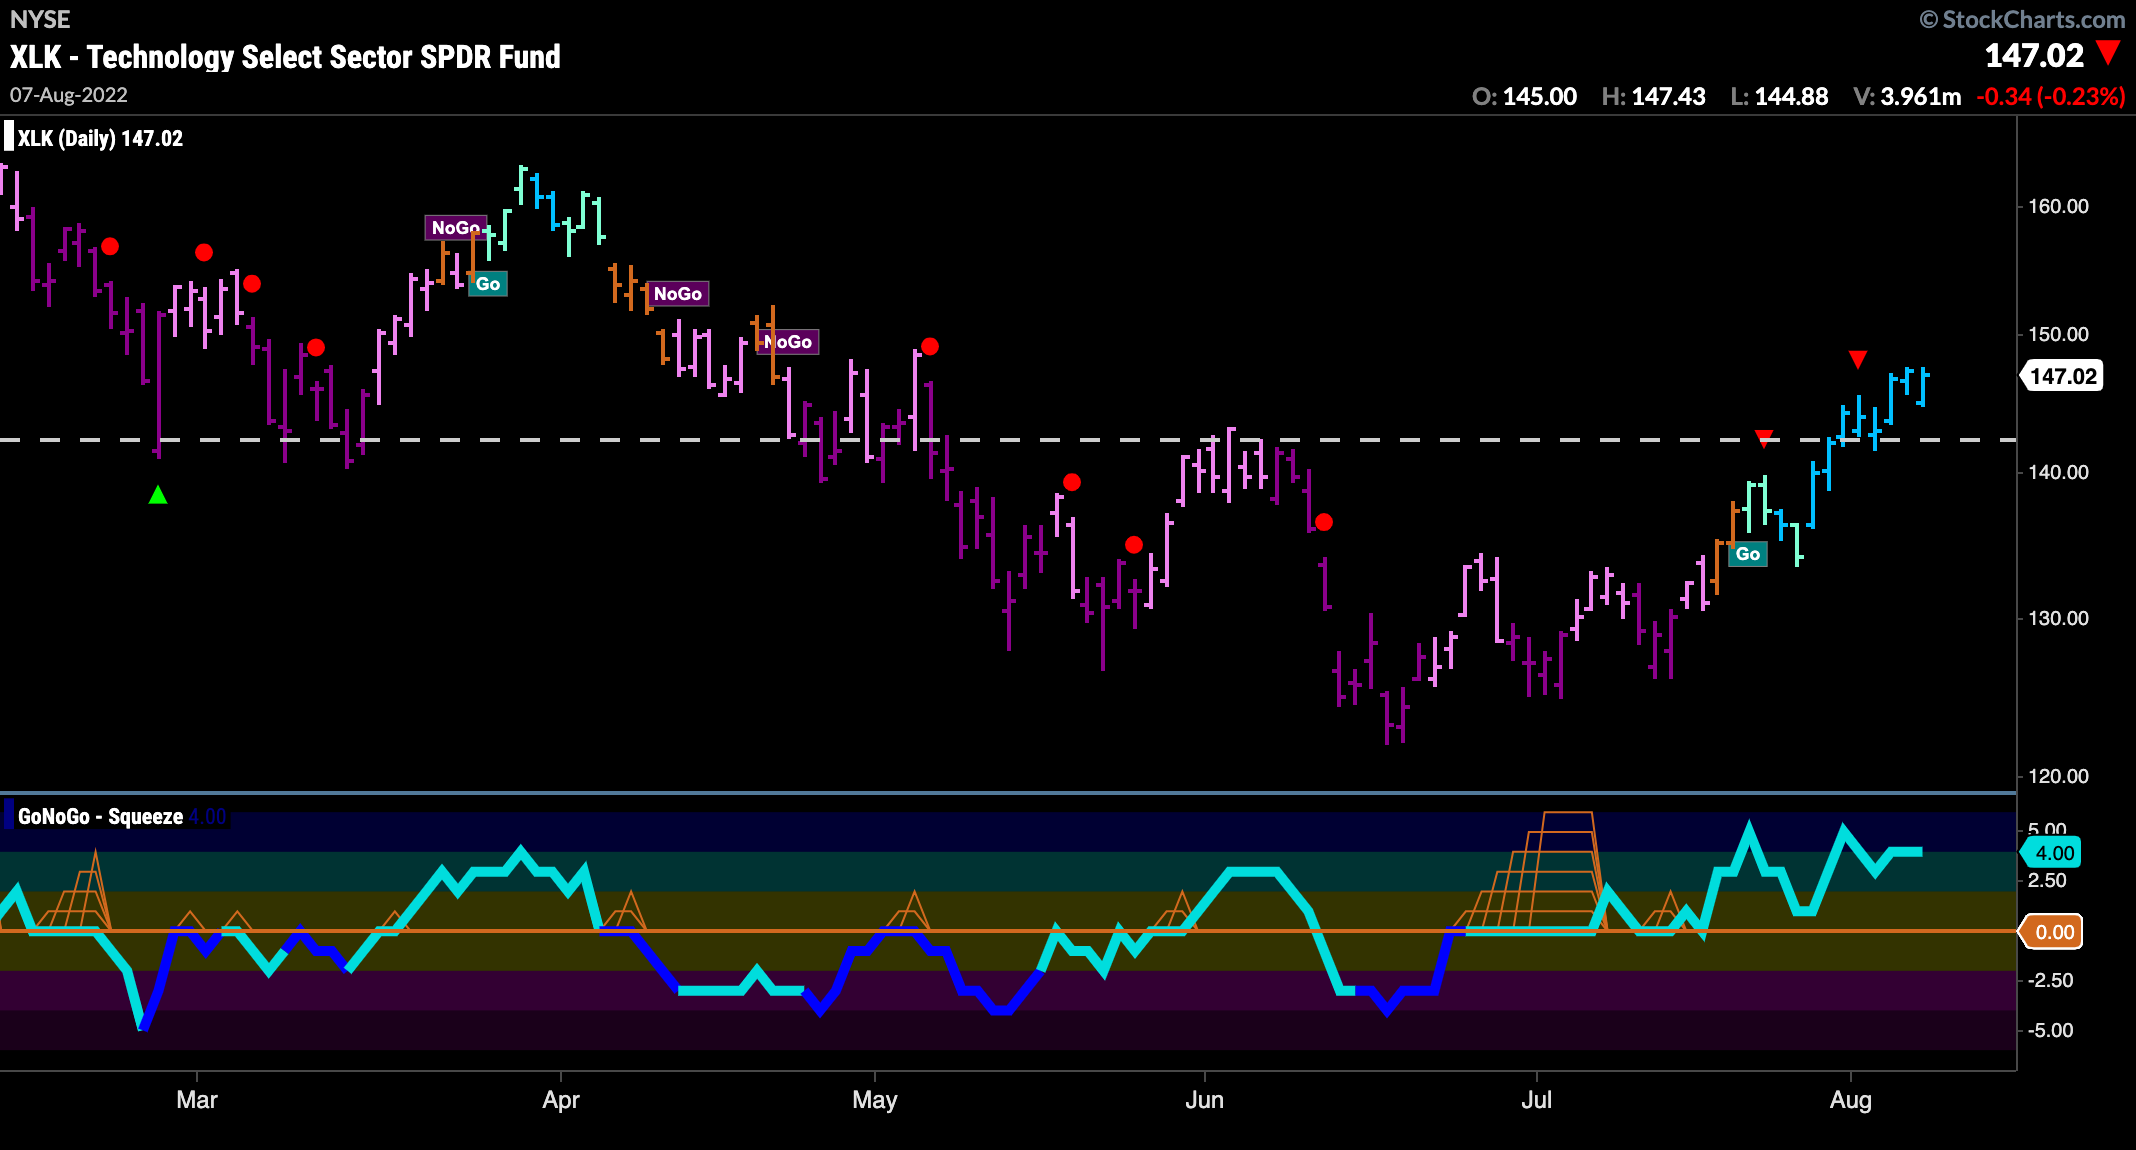Click the -5.00 oscillator axis label
This screenshot has height=1150, width=2136.
point(2051,1030)
